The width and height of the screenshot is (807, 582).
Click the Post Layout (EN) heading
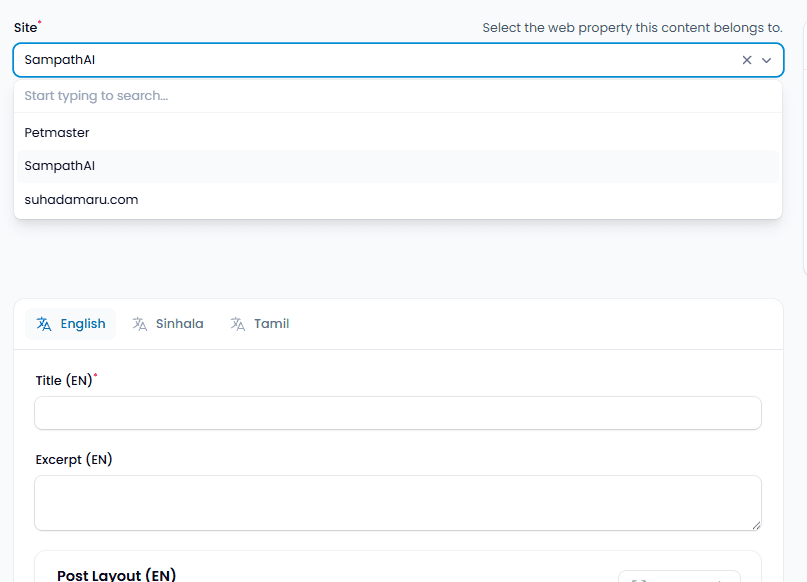[116, 575]
